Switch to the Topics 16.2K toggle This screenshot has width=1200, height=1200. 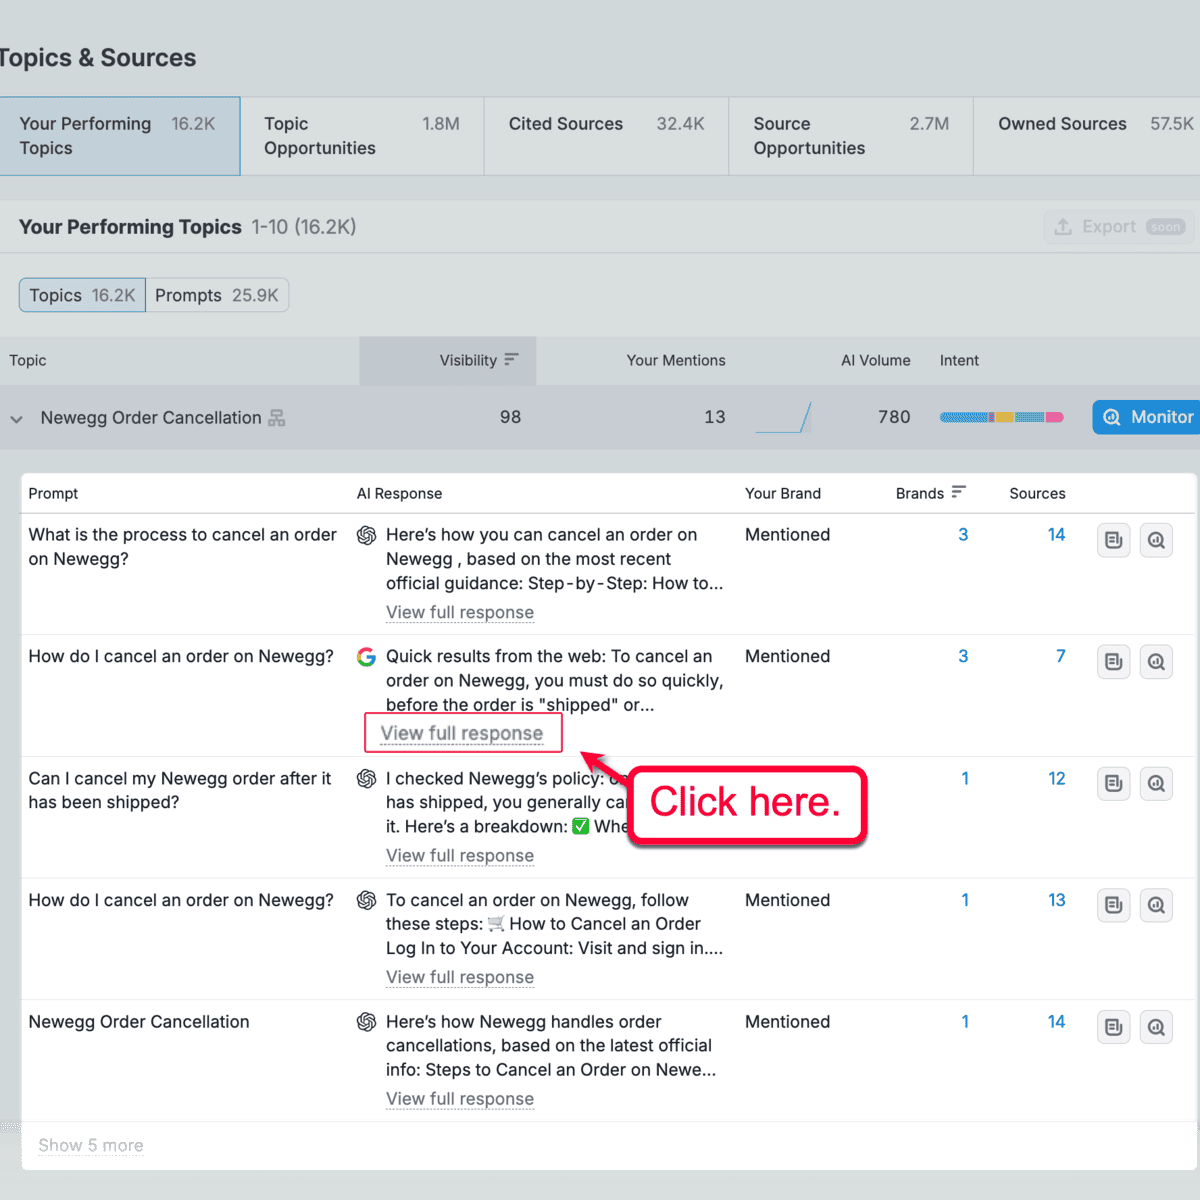tap(82, 295)
